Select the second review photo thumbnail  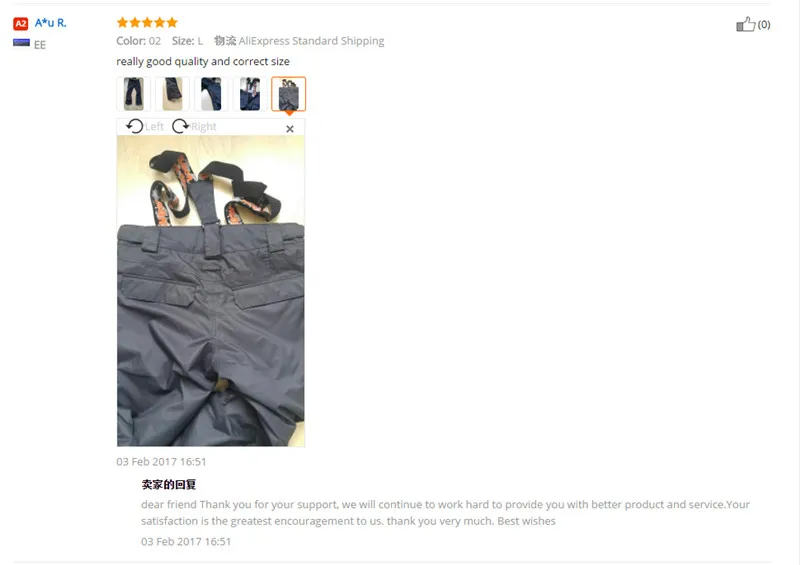(172, 94)
